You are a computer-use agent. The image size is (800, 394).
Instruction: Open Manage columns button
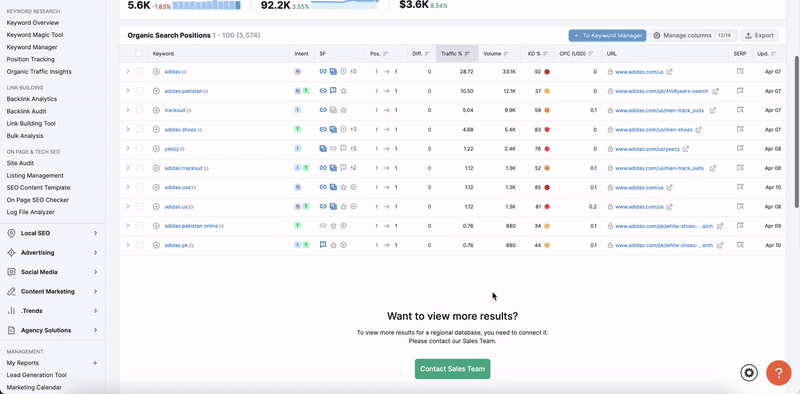(693, 35)
